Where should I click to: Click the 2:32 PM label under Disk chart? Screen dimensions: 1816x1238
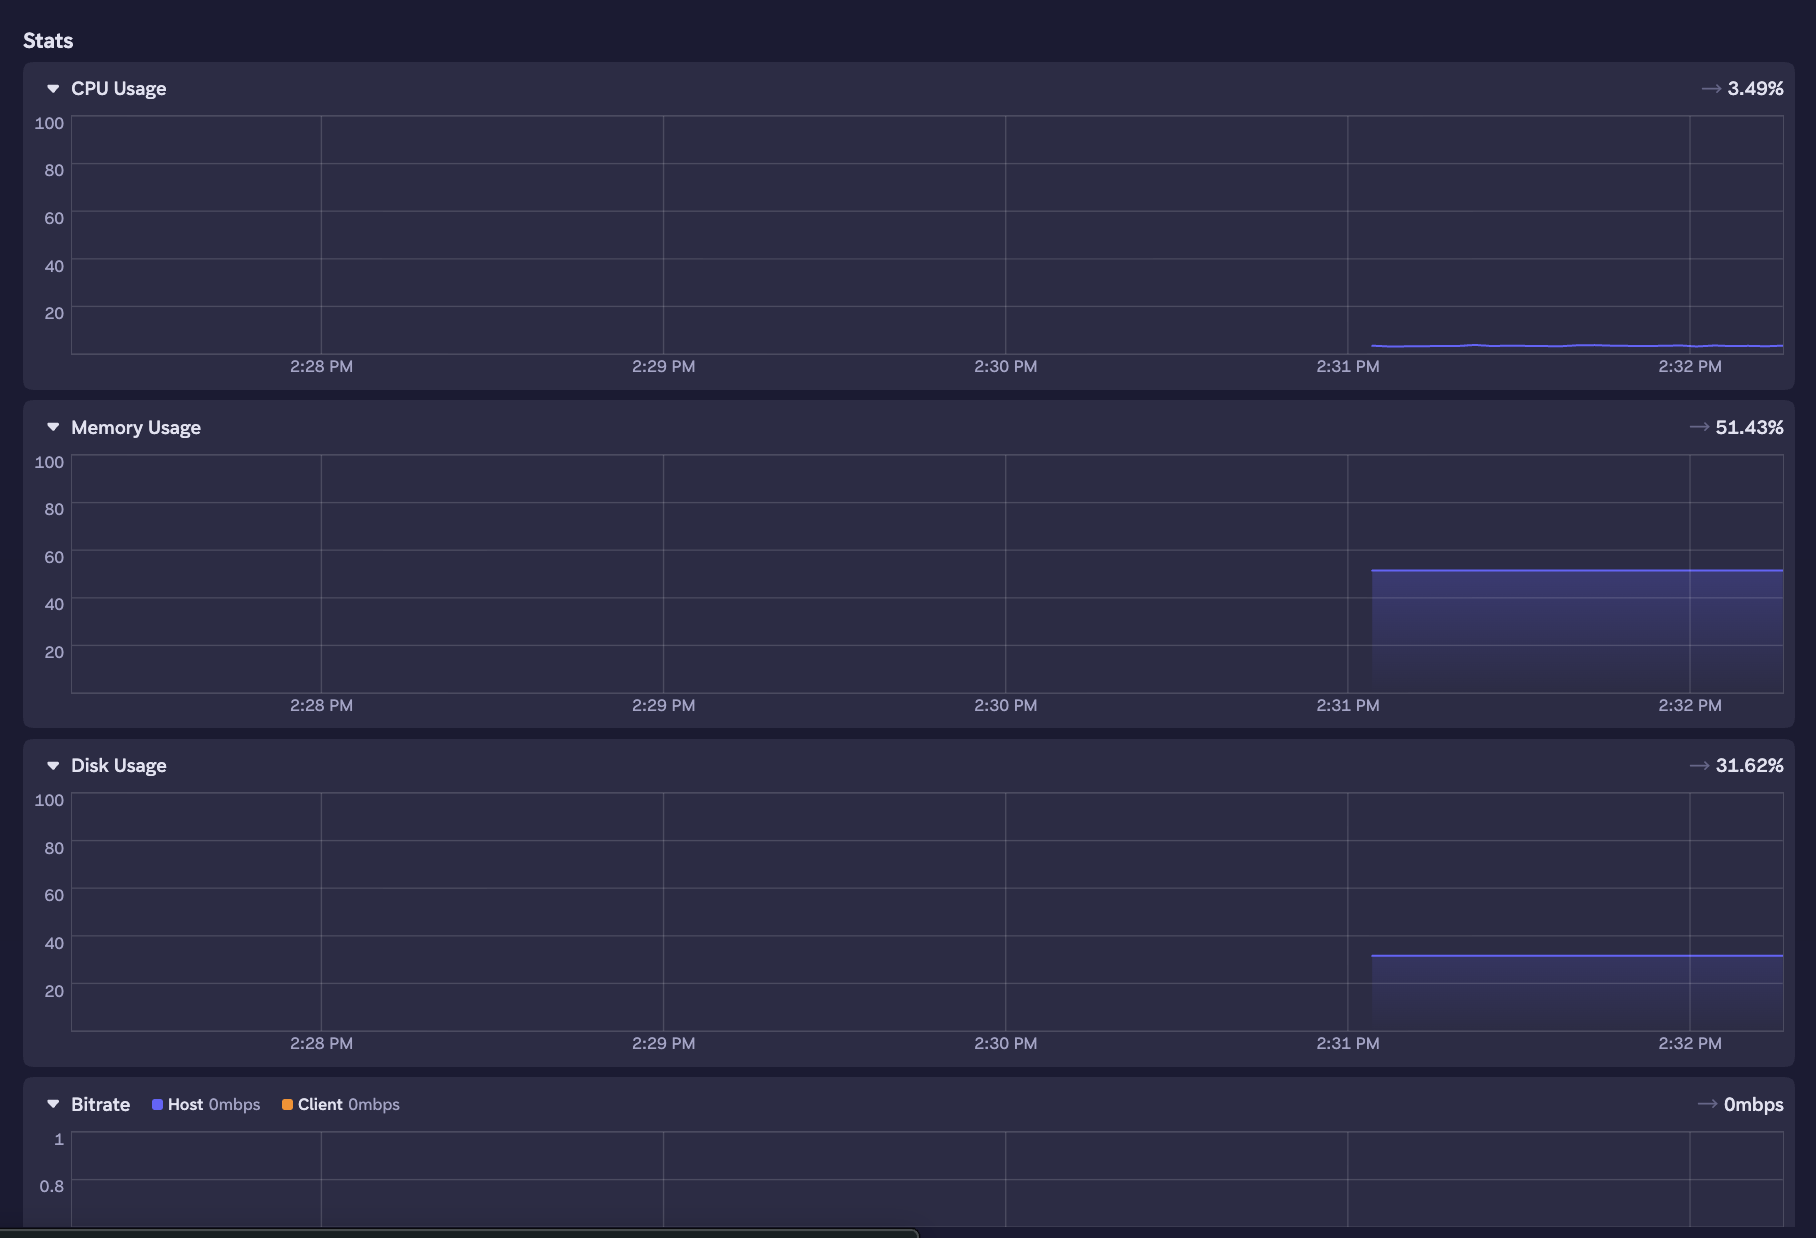tap(1690, 1044)
